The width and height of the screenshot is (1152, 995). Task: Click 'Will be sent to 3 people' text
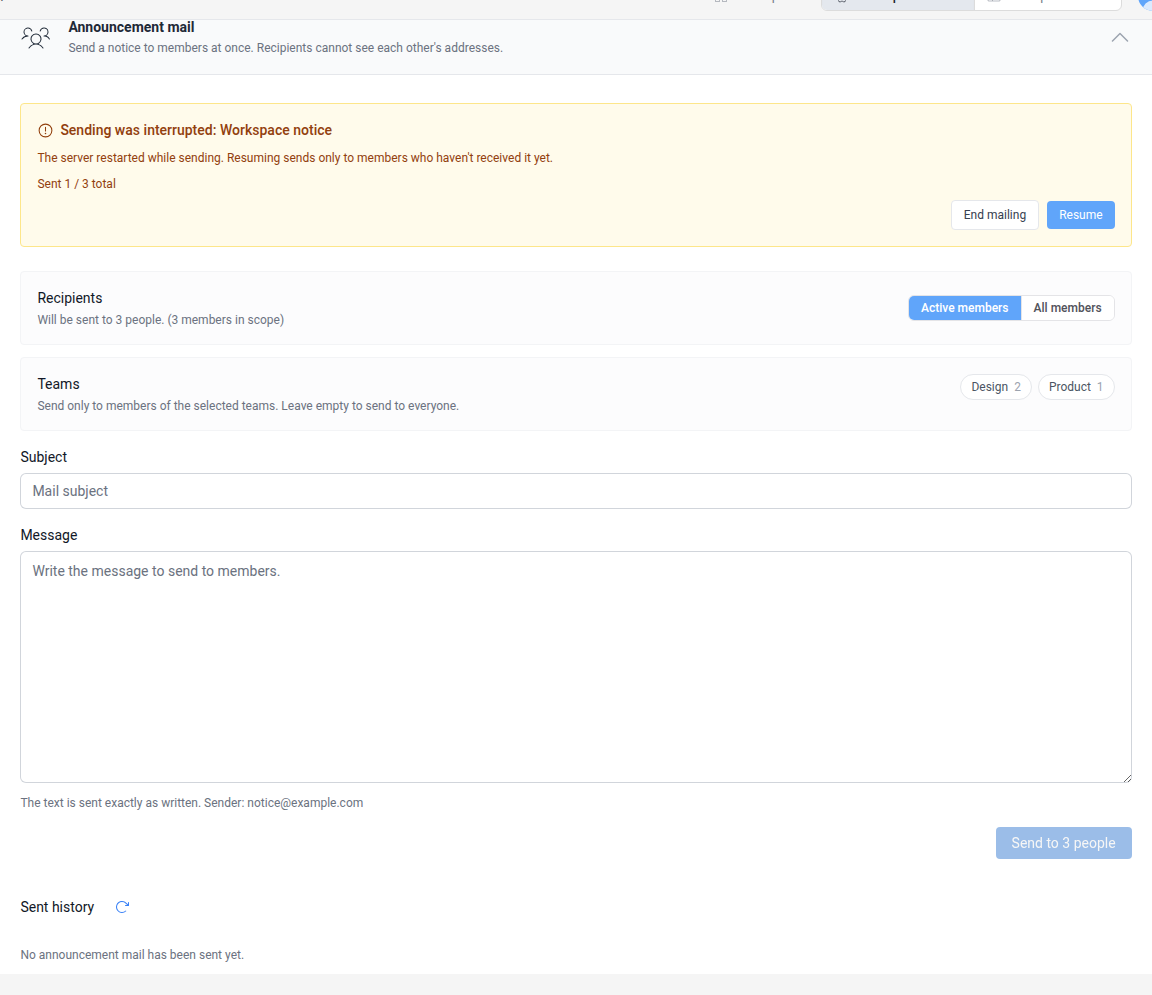tap(161, 320)
